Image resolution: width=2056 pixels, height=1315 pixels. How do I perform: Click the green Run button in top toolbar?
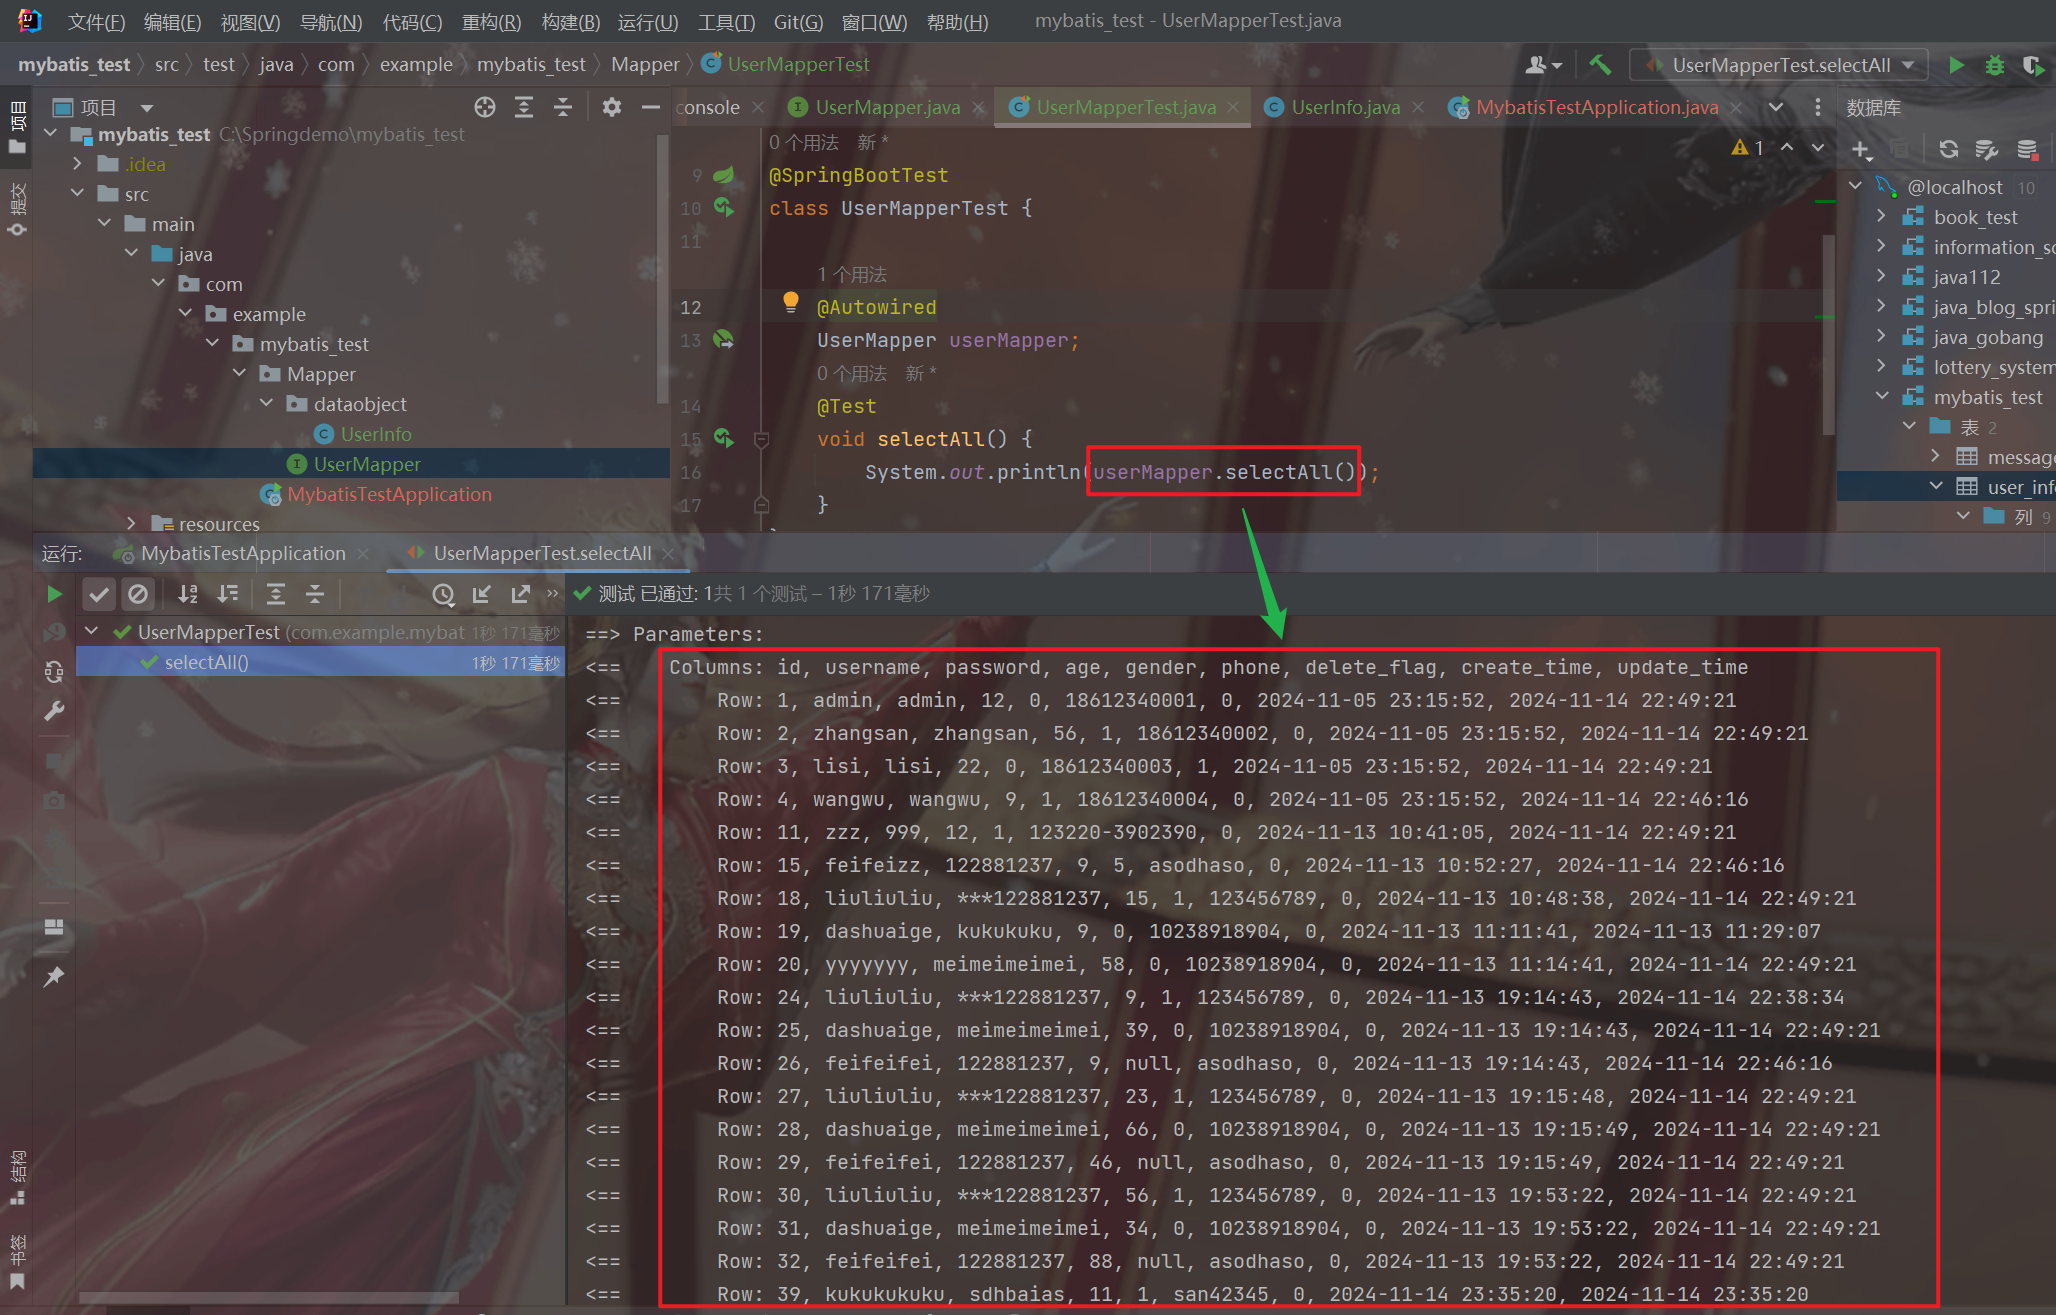(1956, 65)
